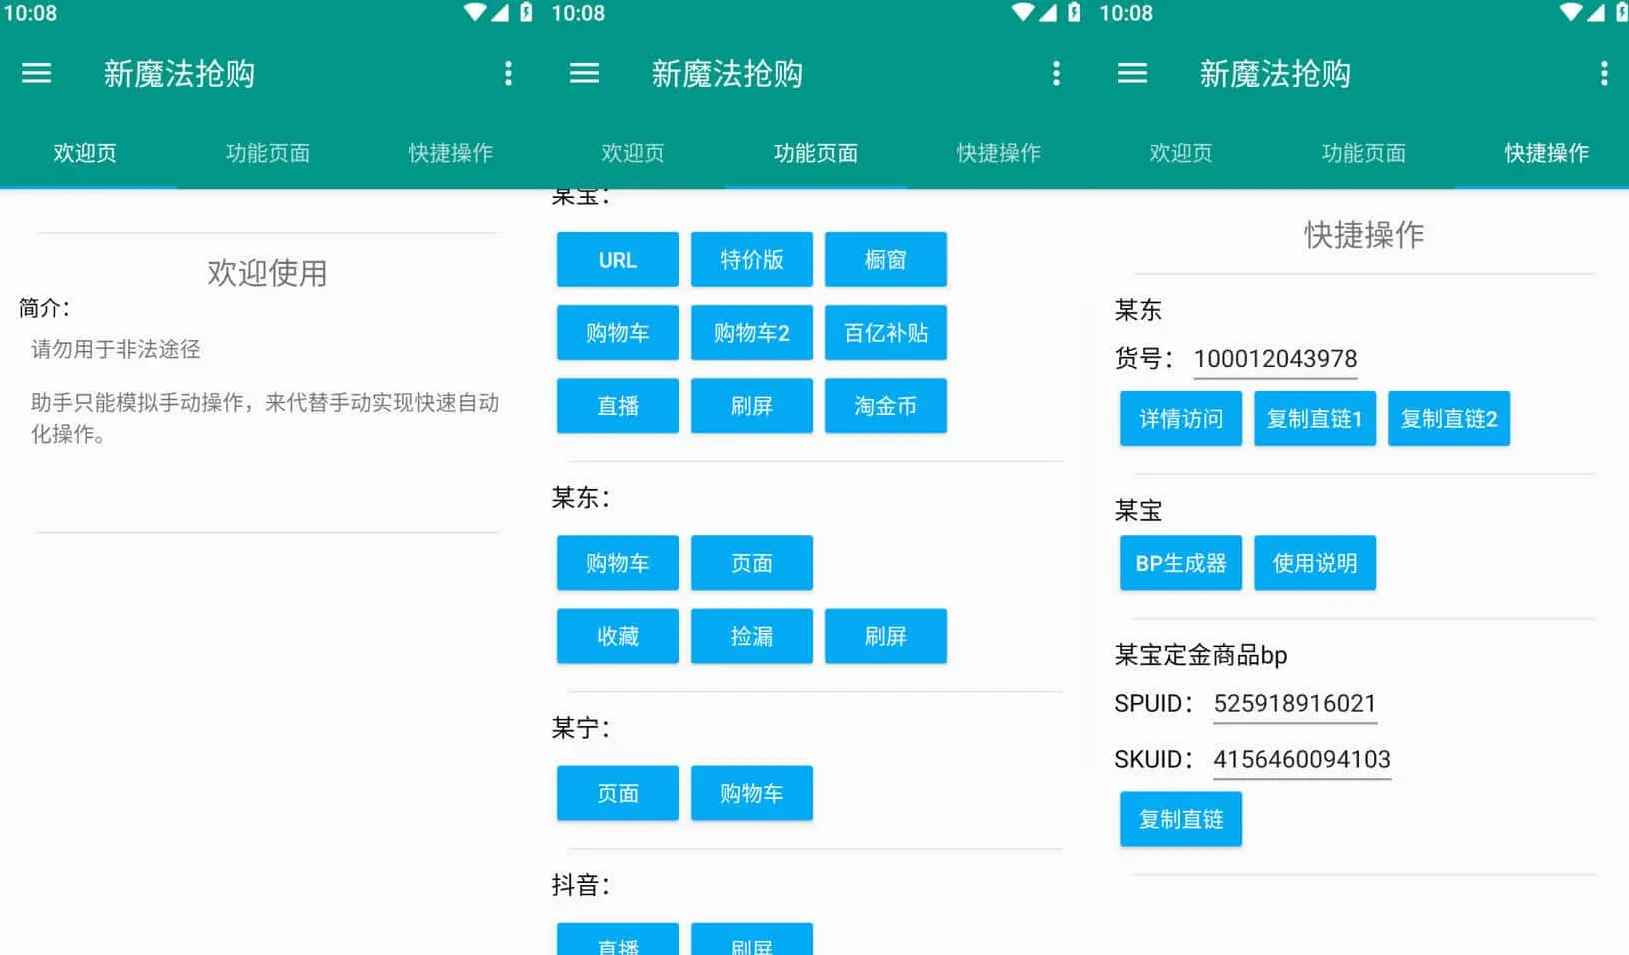Screen dimensions: 1629x955
Task: Open the overflow menu on the leftmost screen
Action: [508, 73]
